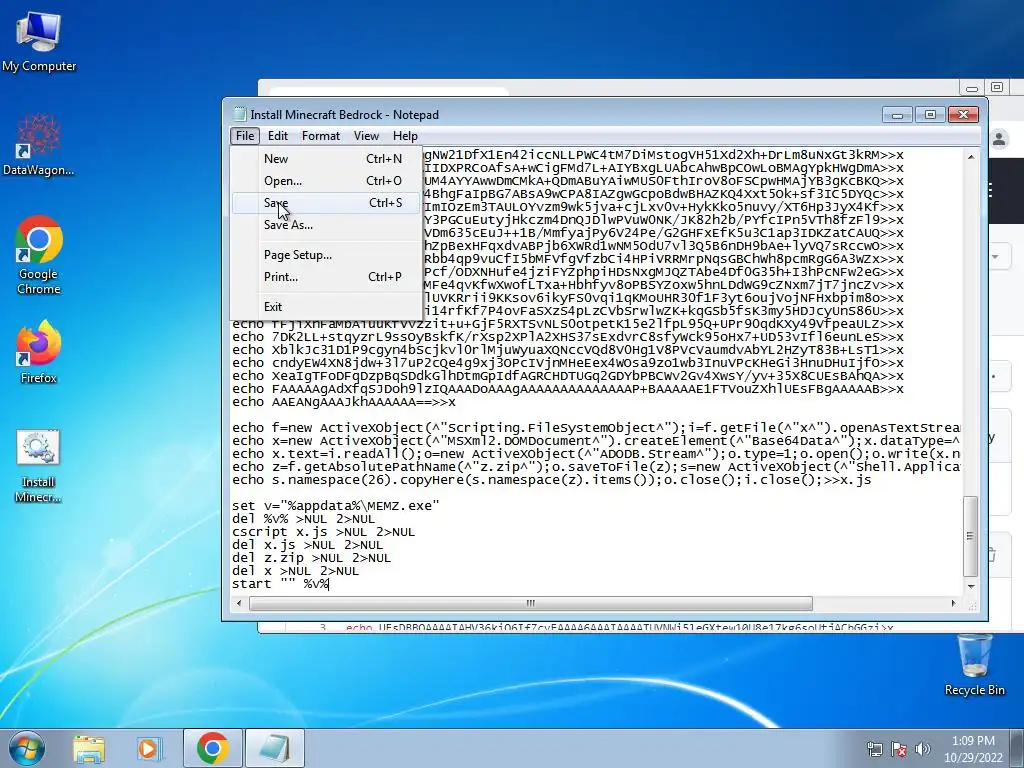
Task: Click the 'del z.zip >NUL 2>NUL' line
Action: (x=312, y=558)
